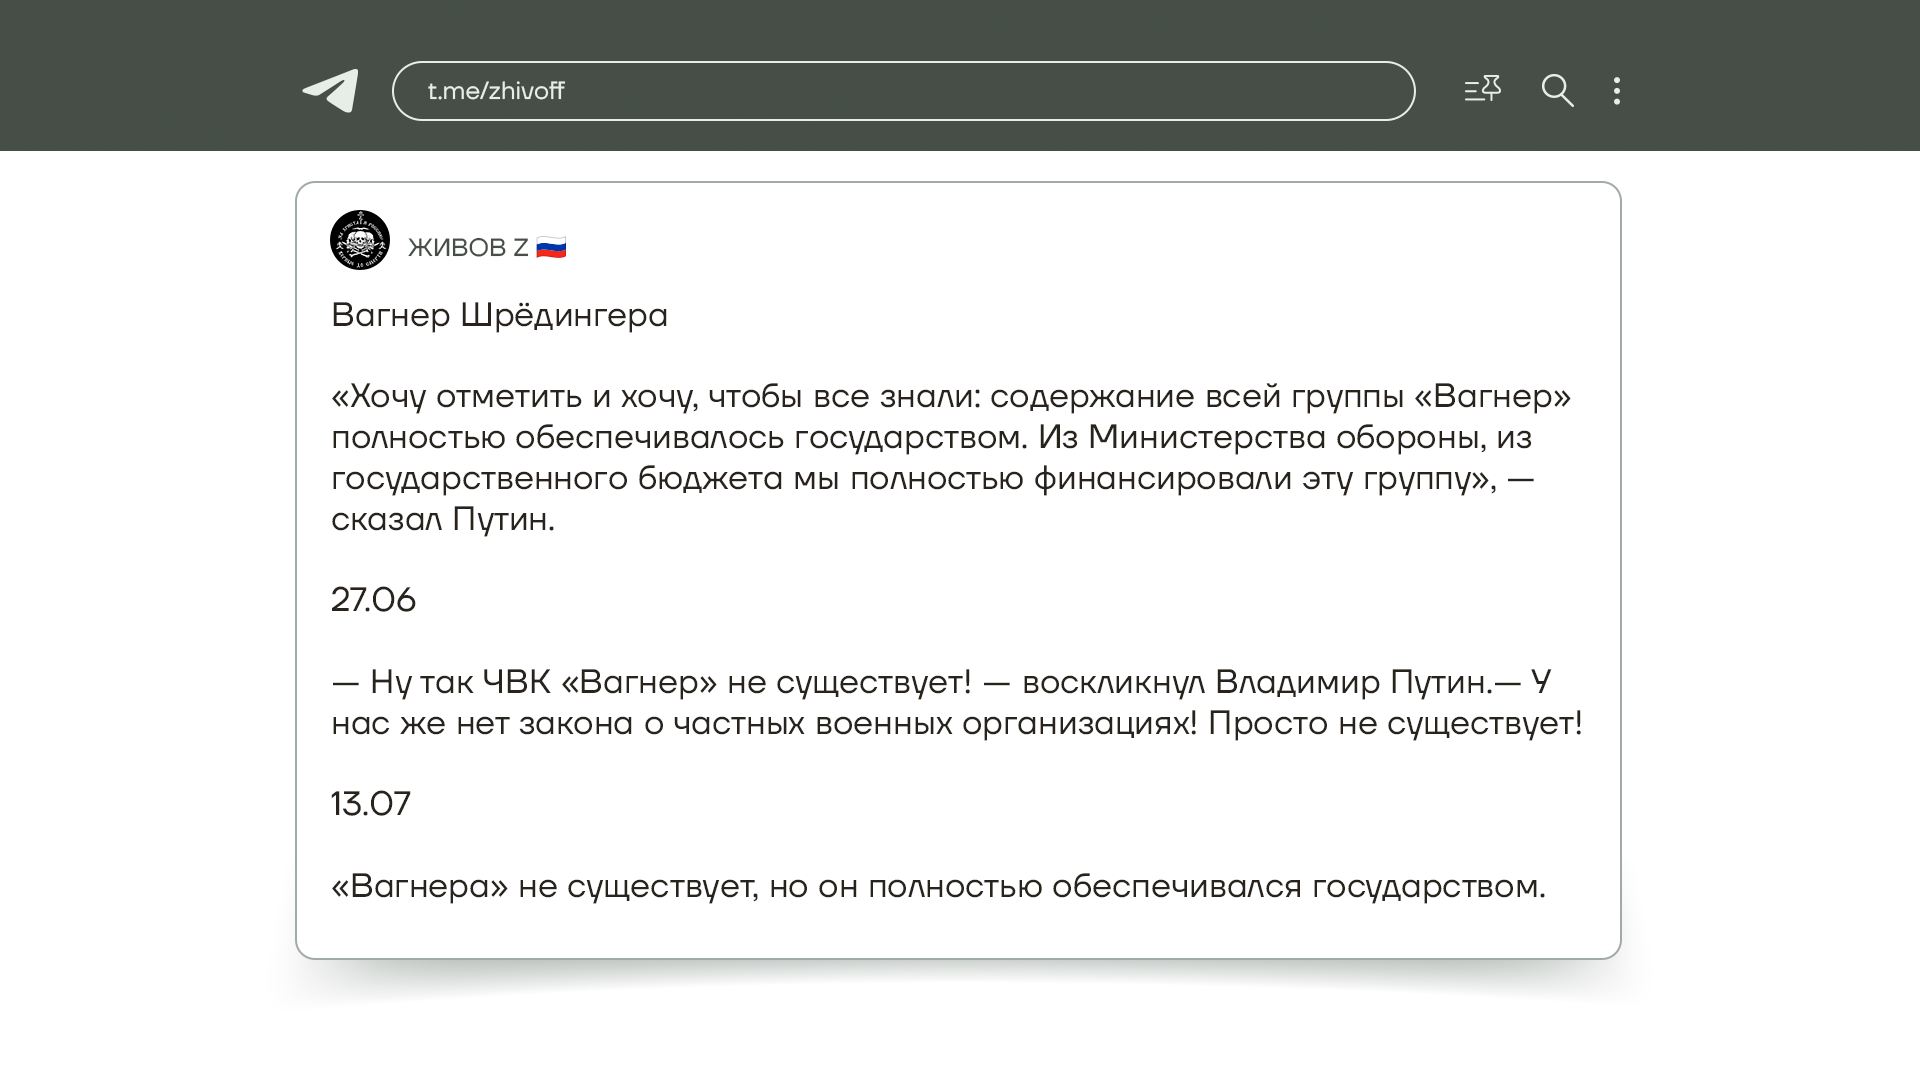Click the Telegram paper plane logo
1920x1080 pixels.
[x=331, y=91]
